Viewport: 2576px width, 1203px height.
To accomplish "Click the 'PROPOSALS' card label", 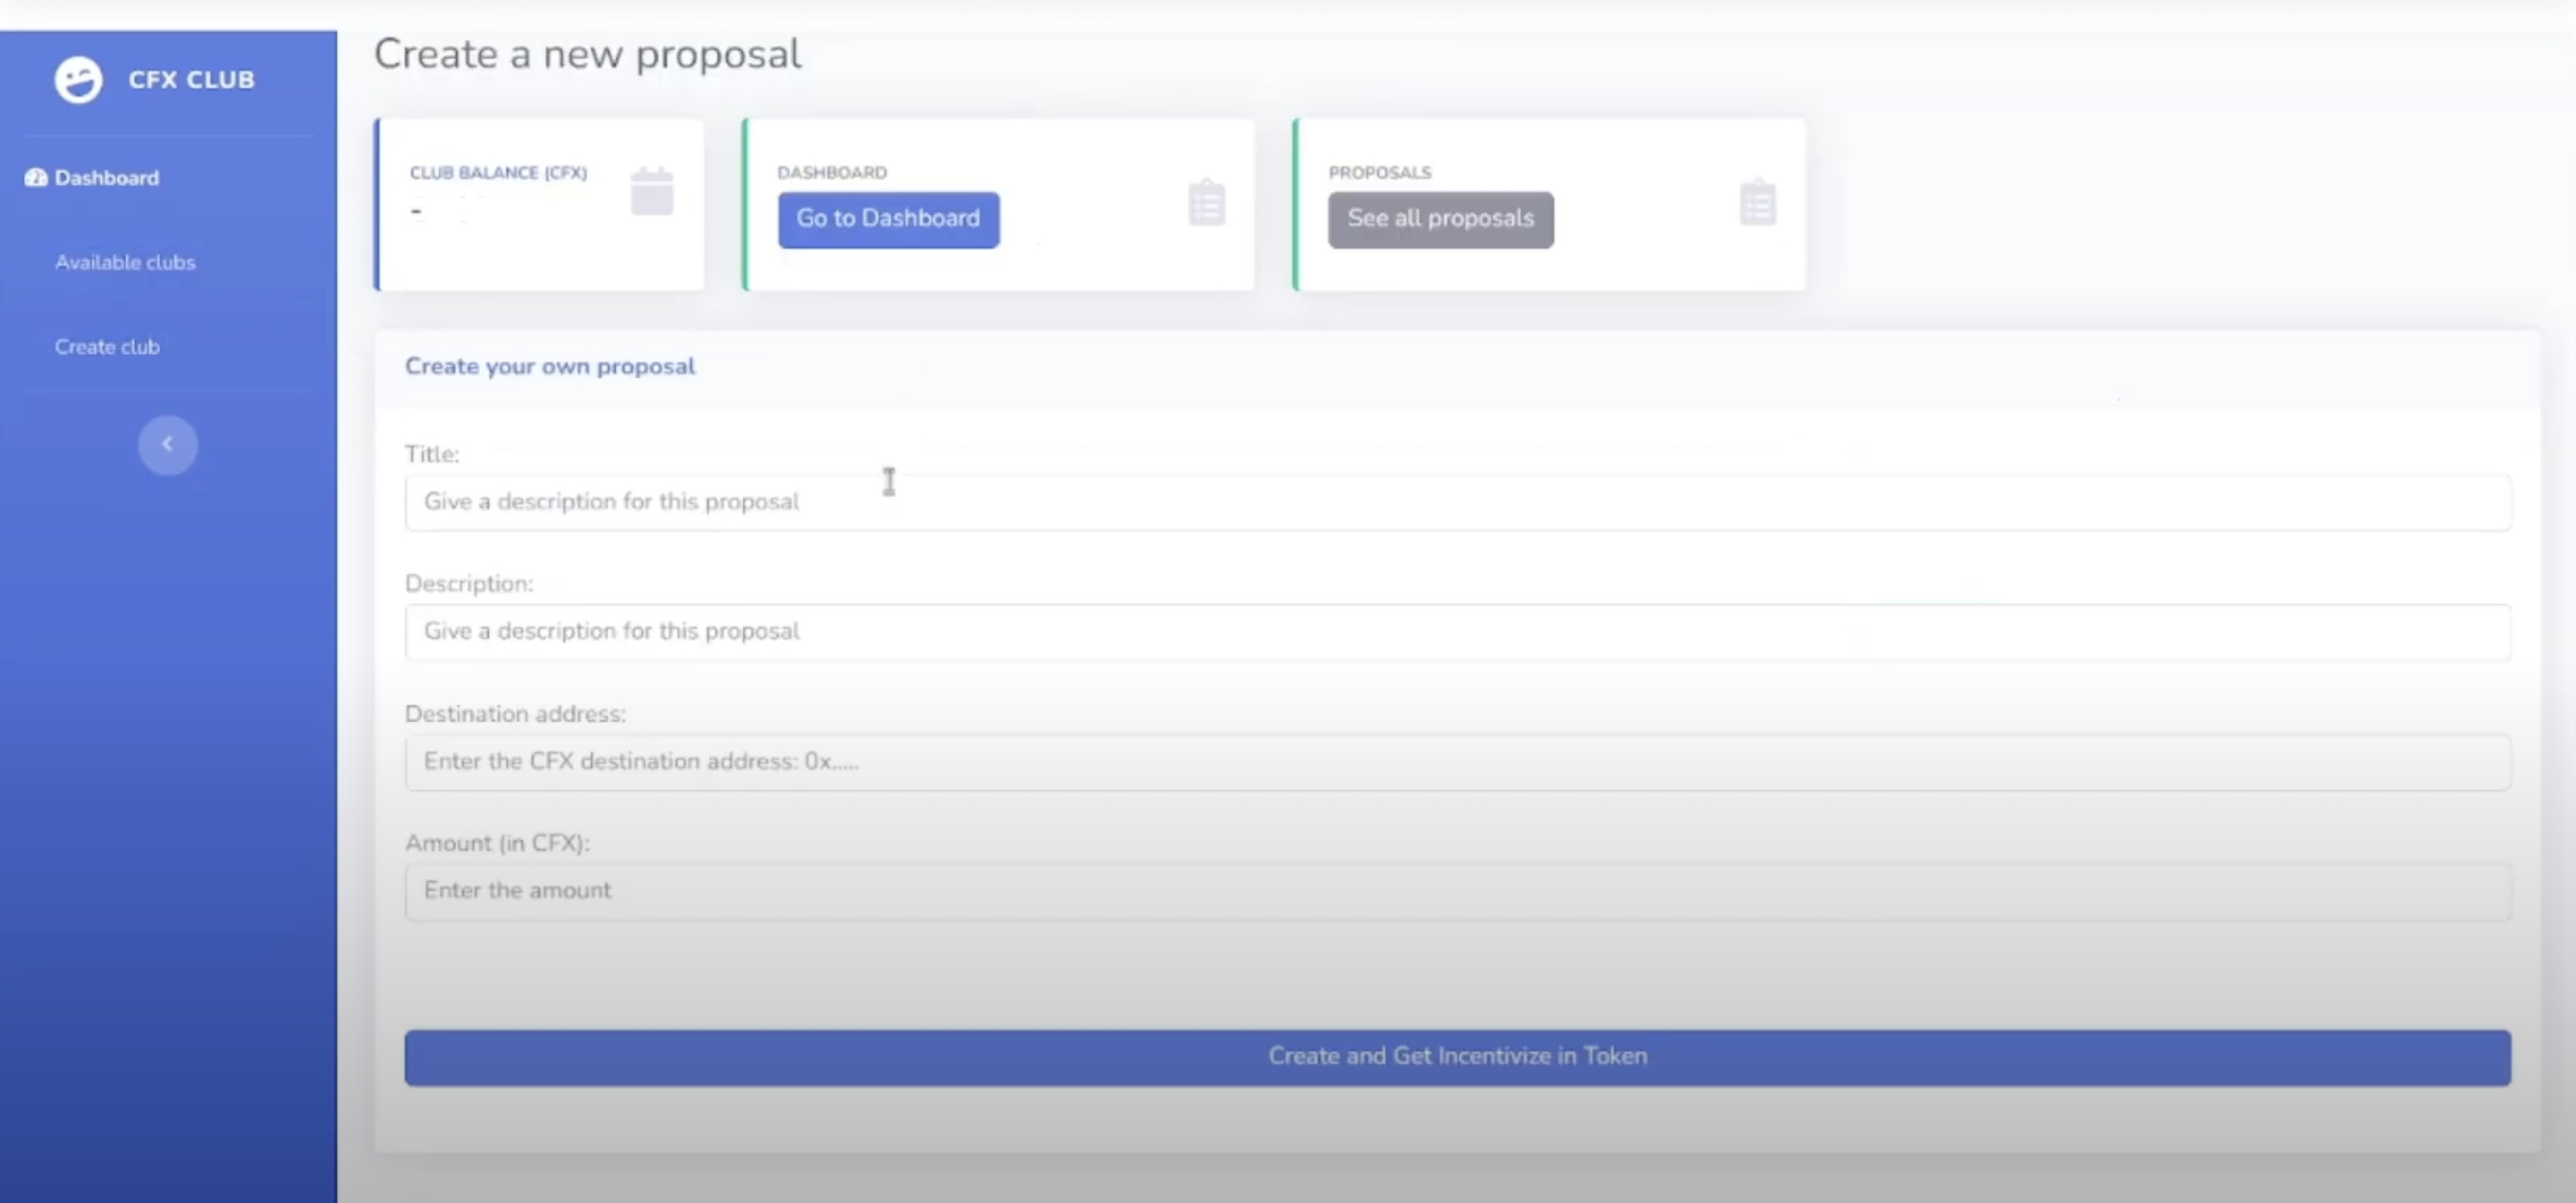I will tap(1379, 173).
